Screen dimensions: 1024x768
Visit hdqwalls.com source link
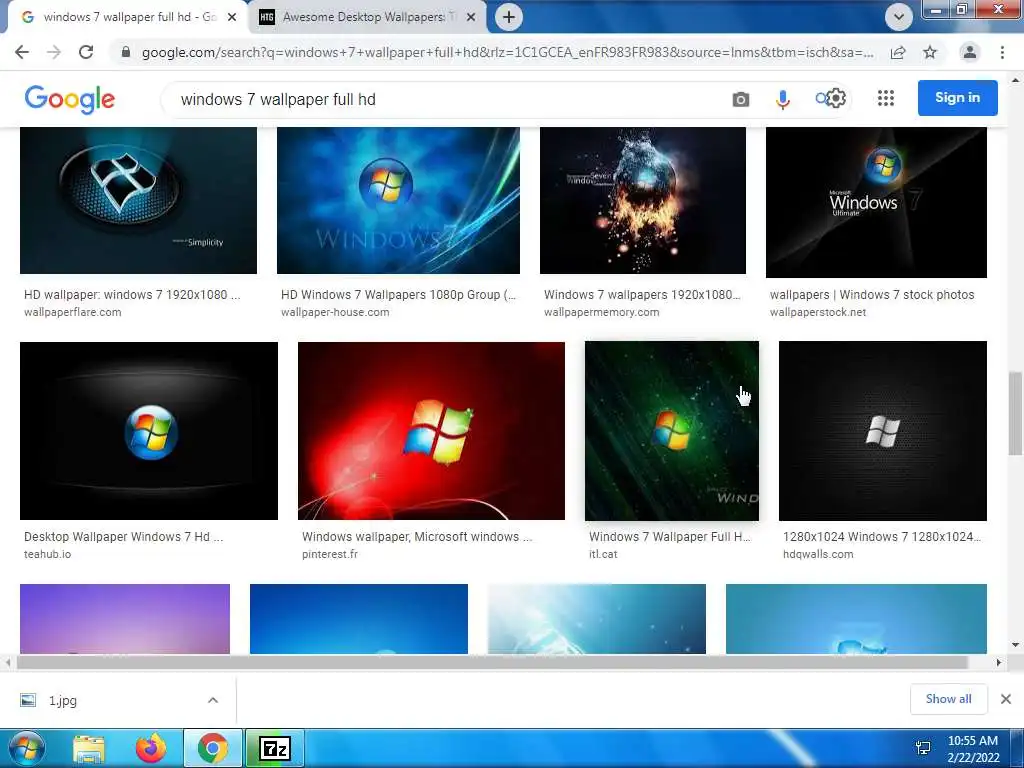(x=818, y=554)
